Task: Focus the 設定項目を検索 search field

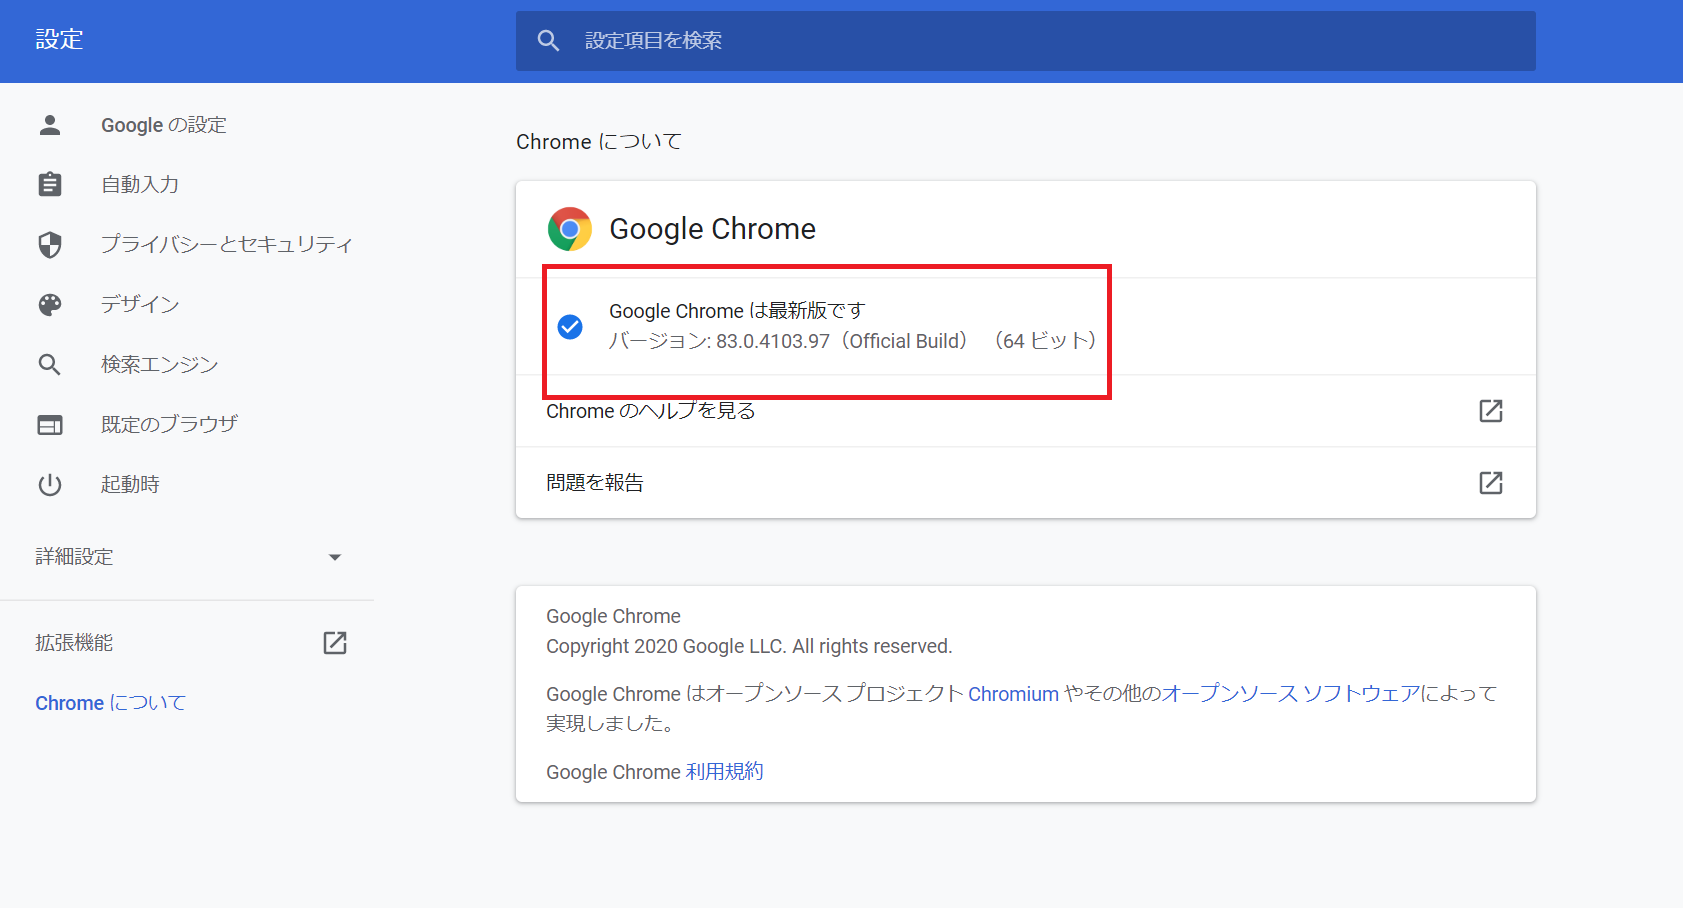Action: point(1025,41)
